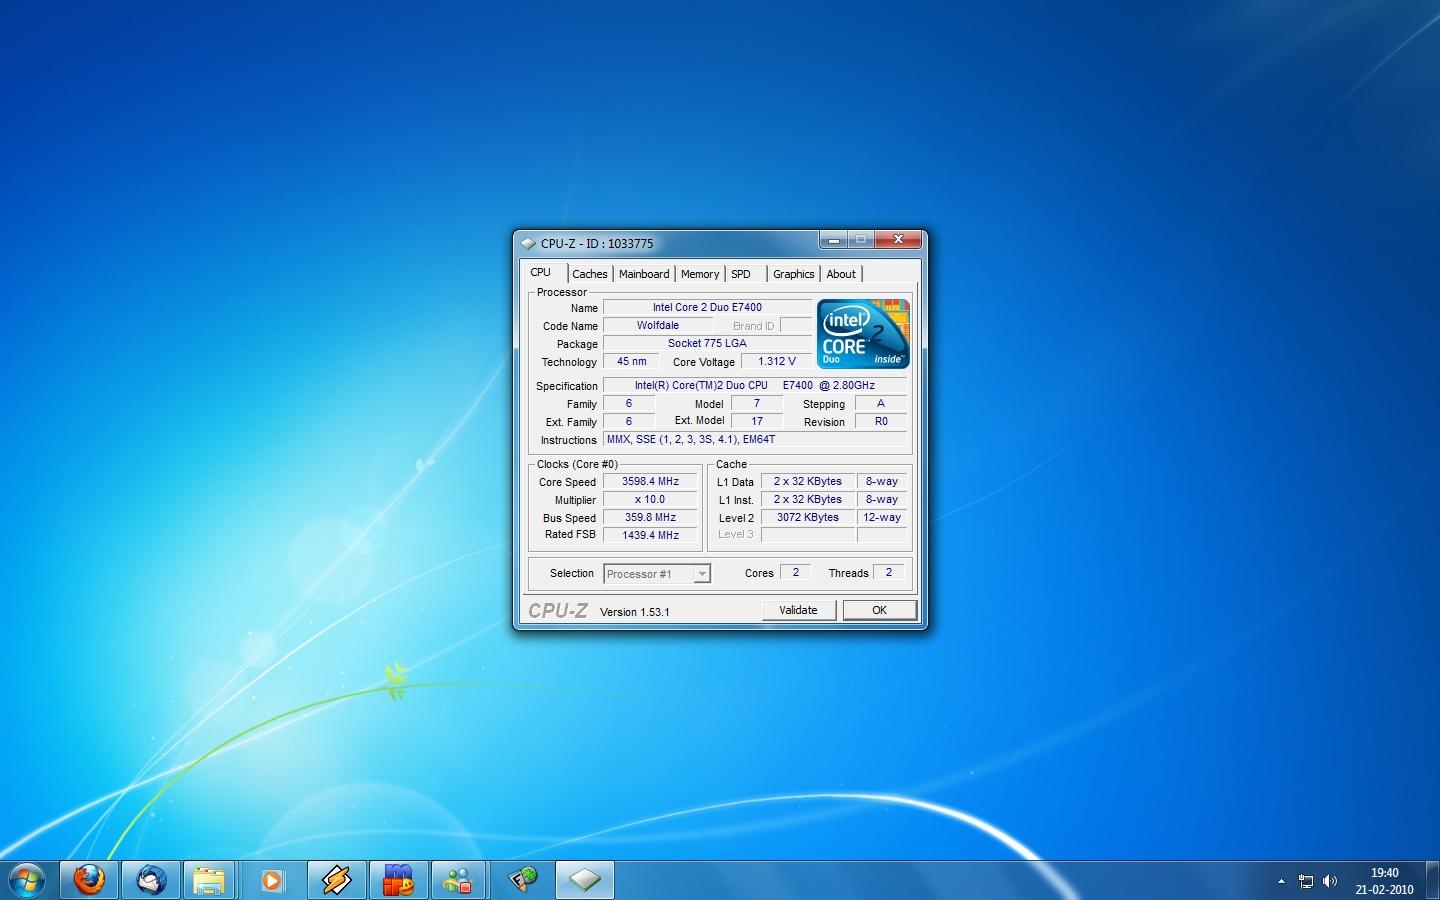Open the About tab
1440x900 pixels.
point(841,274)
